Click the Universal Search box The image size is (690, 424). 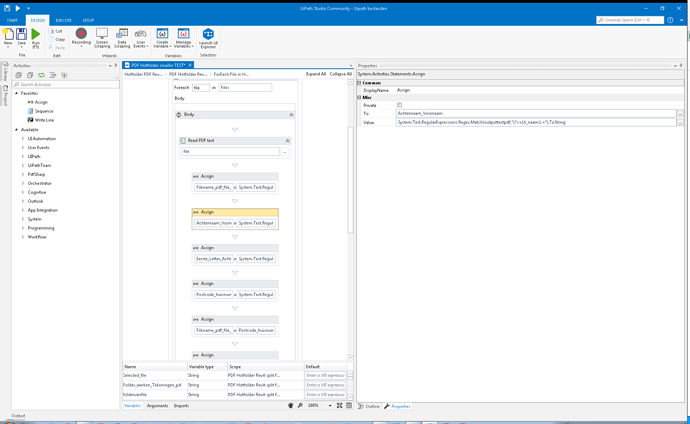tap(630, 20)
